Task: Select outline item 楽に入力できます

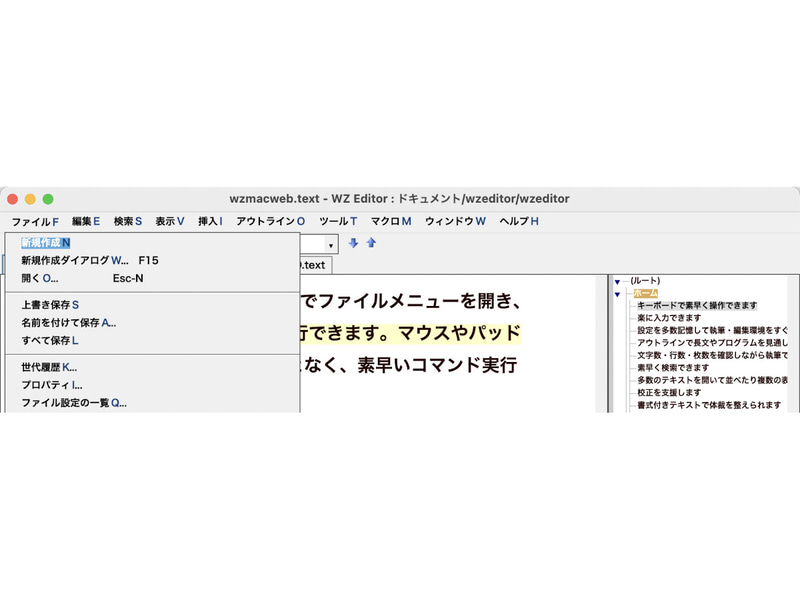Action: click(669, 318)
